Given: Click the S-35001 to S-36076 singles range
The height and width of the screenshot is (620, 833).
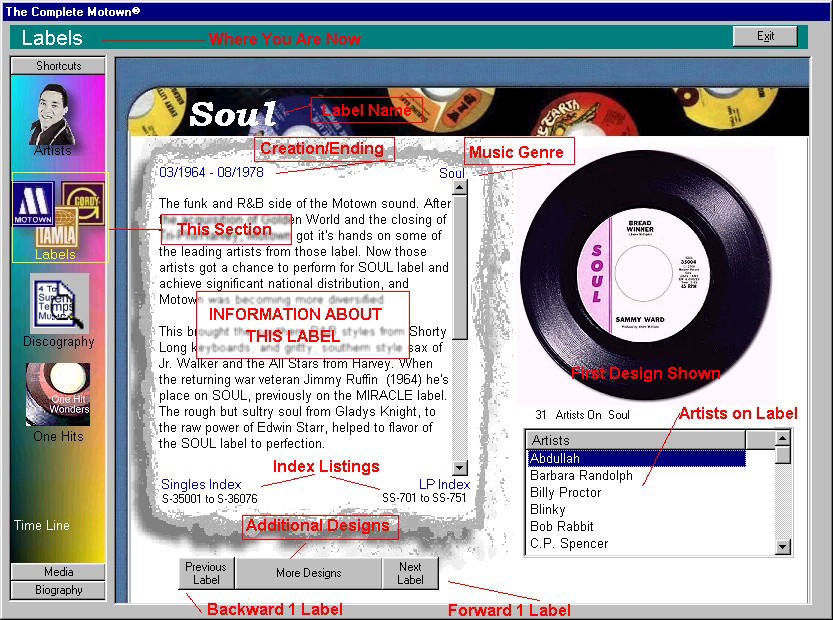Looking at the screenshot, I should (x=210, y=499).
